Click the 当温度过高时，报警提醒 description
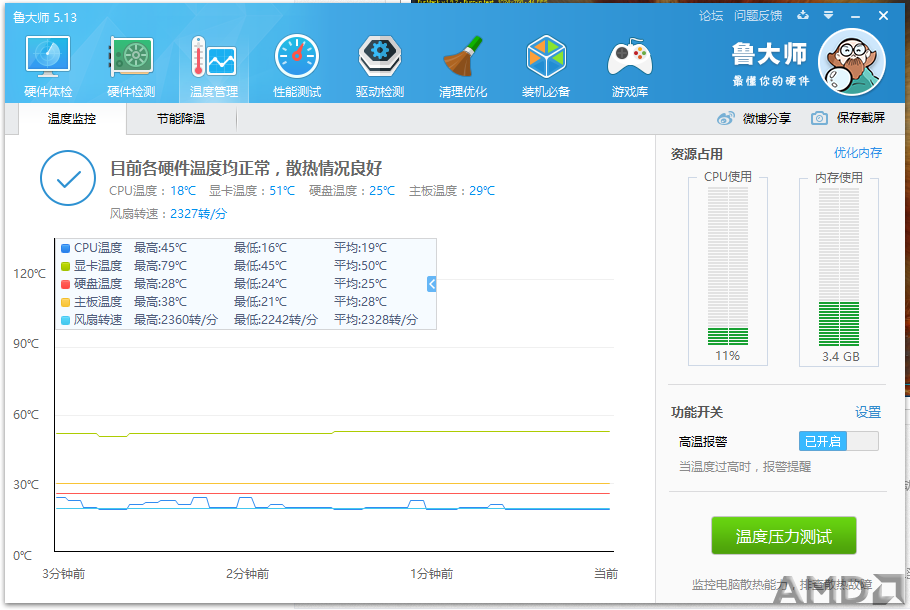The height and width of the screenshot is (610, 910). tap(745, 467)
